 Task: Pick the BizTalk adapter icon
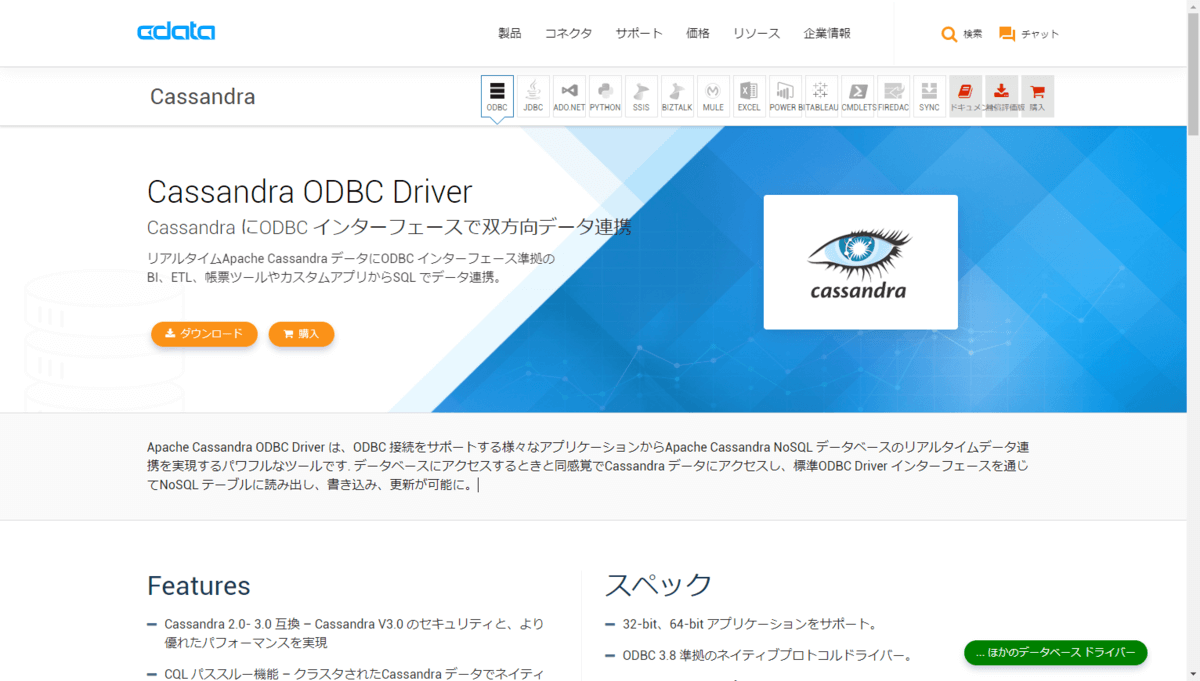tap(677, 96)
